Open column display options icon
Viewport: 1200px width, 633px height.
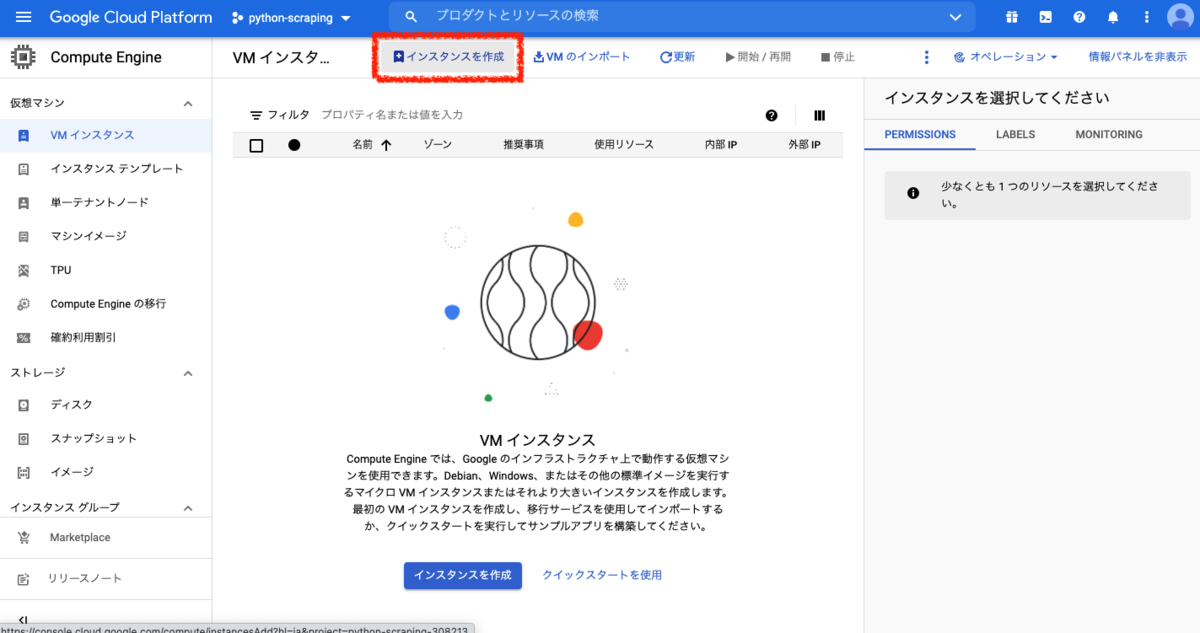pos(820,115)
